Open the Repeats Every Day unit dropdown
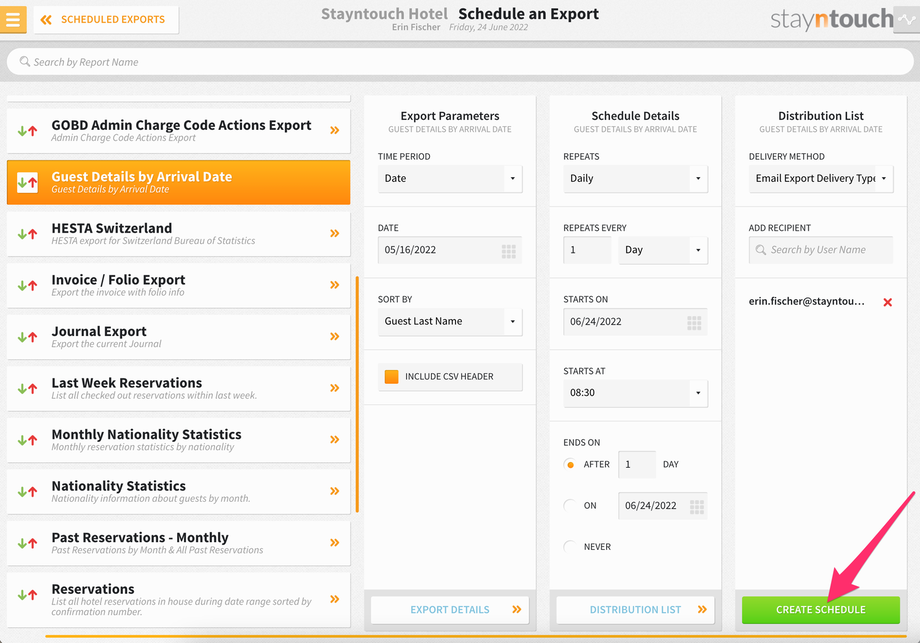Image resolution: width=920 pixels, height=643 pixels. [663, 250]
